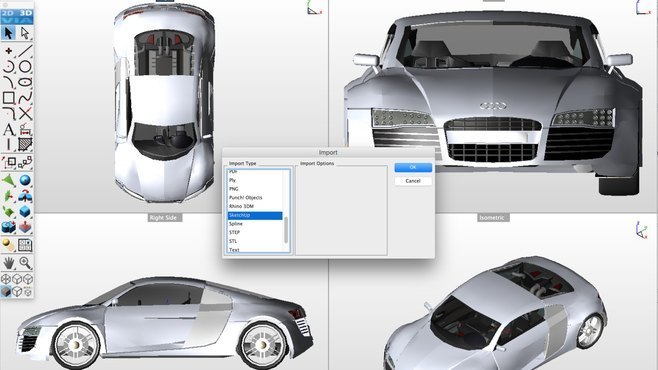Cancel the Import dialog
This screenshot has height=370, width=658.
point(413,181)
